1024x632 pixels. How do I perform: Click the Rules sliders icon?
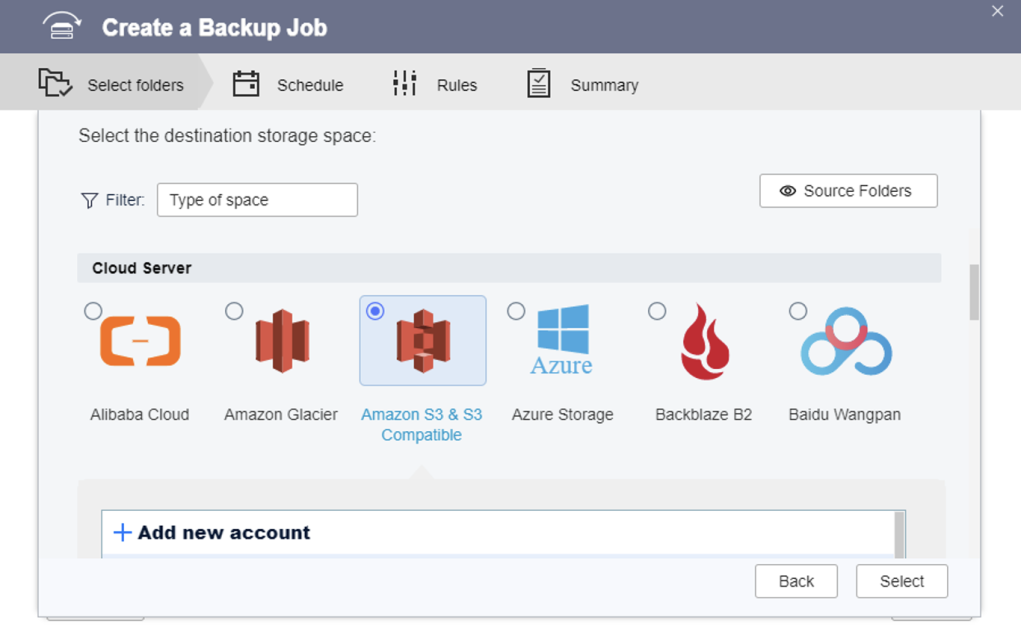[404, 83]
